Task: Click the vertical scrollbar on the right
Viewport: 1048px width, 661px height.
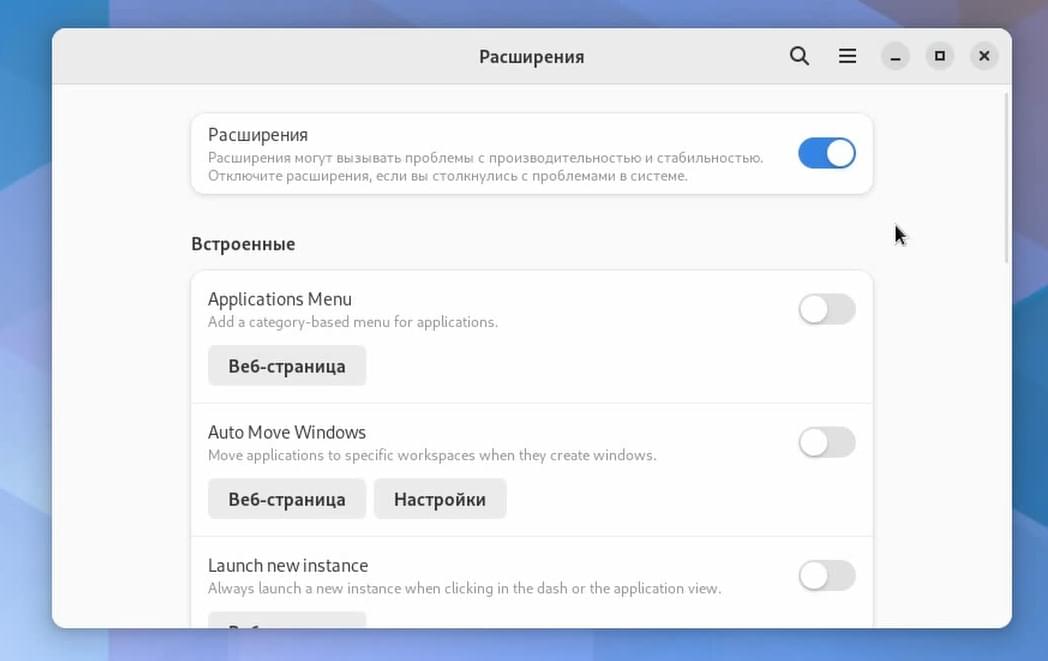Action: pyautogui.click(x=1007, y=178)
